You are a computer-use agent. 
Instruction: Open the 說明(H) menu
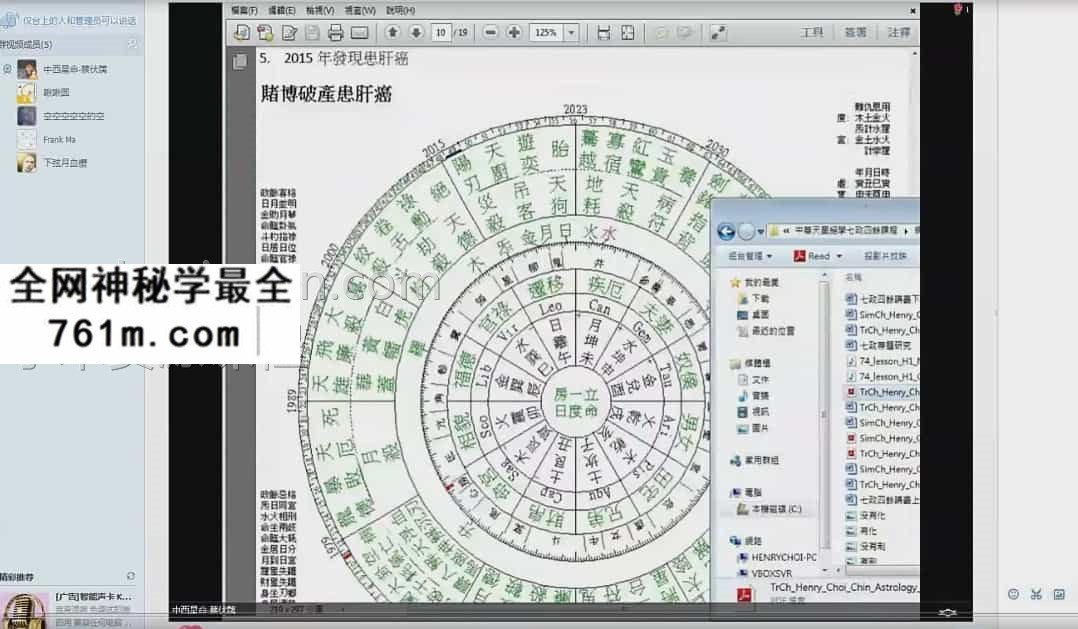tap(400, 10)
